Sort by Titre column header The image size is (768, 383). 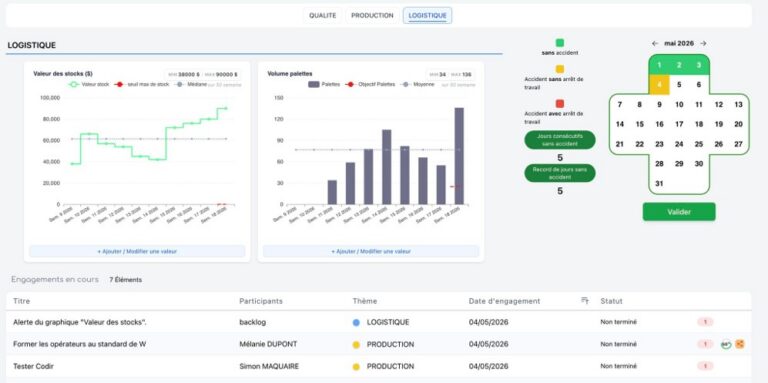pos(22,301)
